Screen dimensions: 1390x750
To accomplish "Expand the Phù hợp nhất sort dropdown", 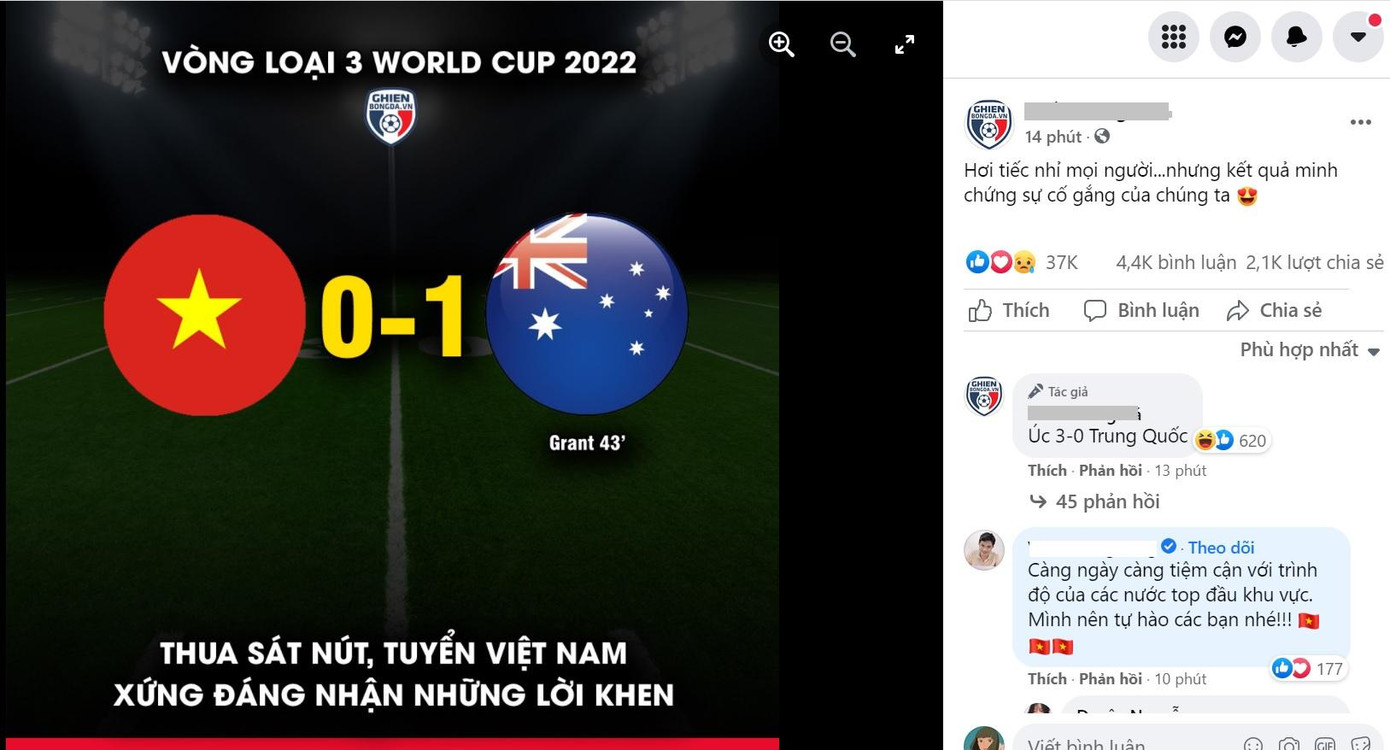I will [x=1310, y=350].
